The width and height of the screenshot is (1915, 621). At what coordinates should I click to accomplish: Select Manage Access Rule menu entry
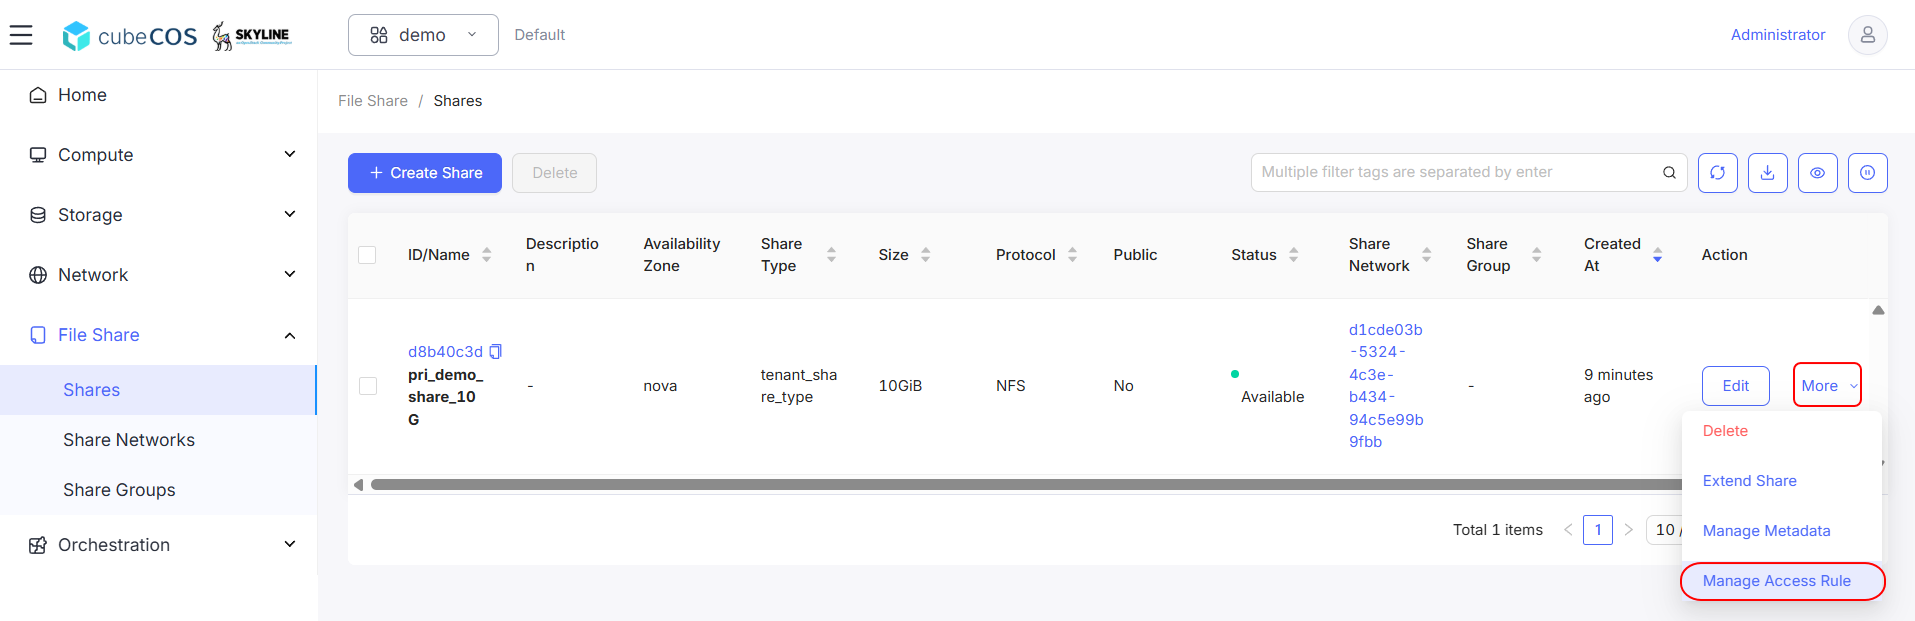click(x=1776, y=581)
